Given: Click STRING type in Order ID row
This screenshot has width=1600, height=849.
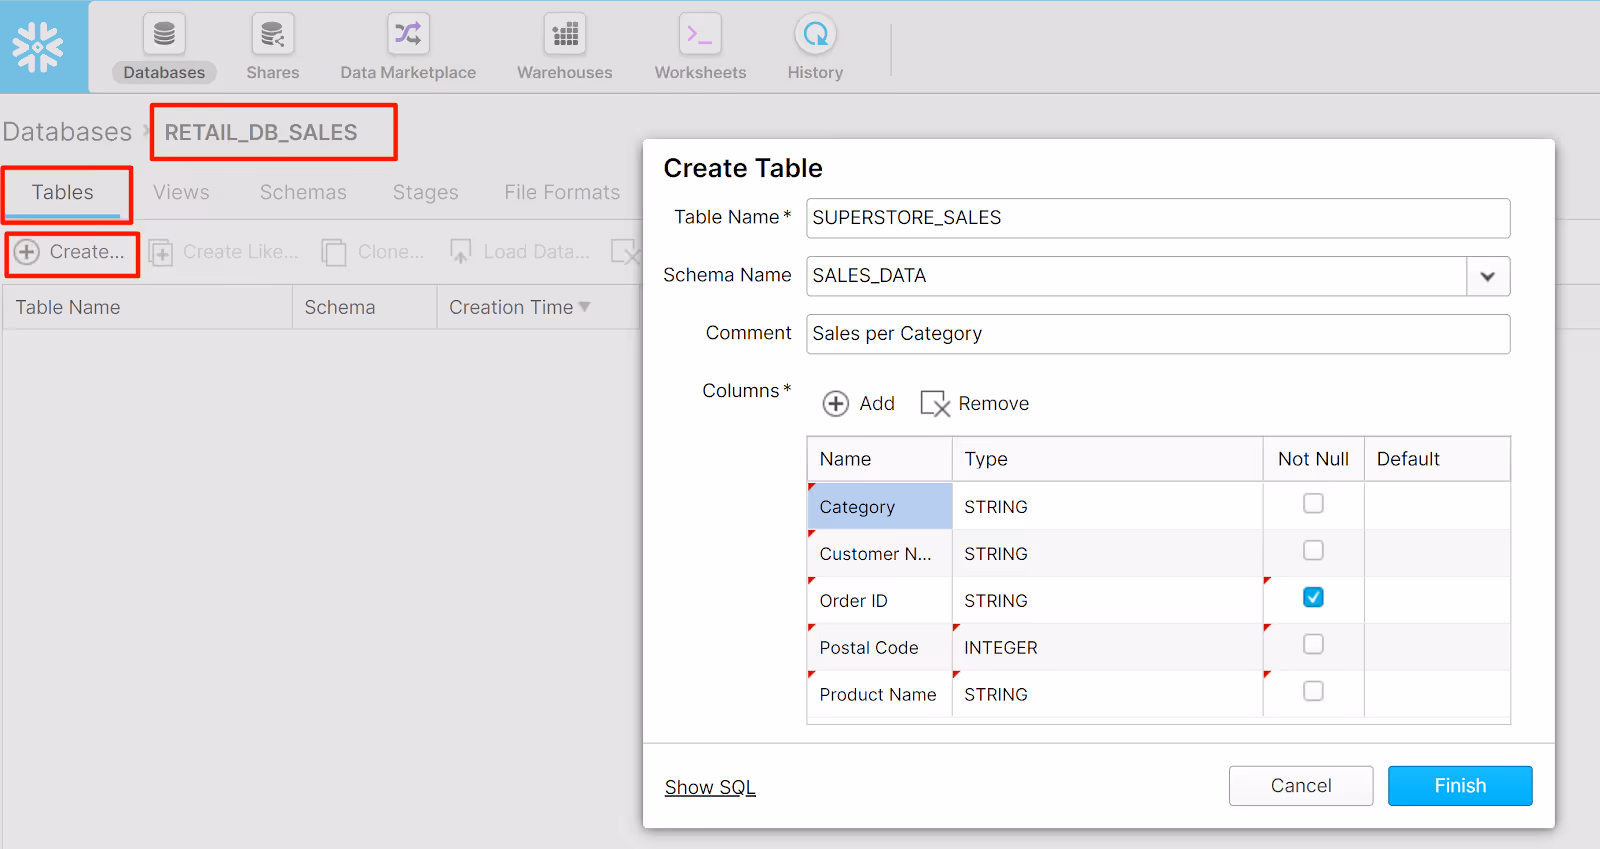Looking at the screenshot, I should tap(1107, 600).
